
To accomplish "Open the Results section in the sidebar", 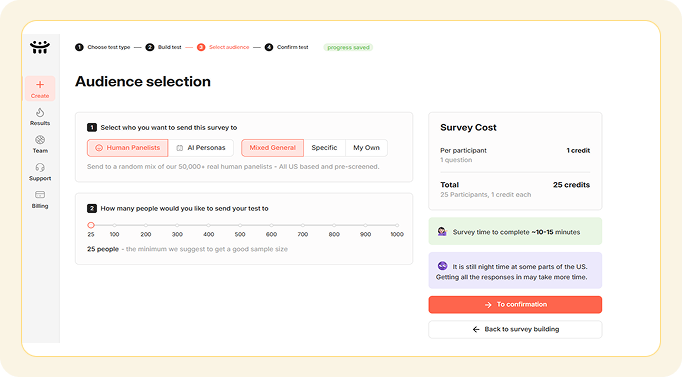I will tap(40, 117).
